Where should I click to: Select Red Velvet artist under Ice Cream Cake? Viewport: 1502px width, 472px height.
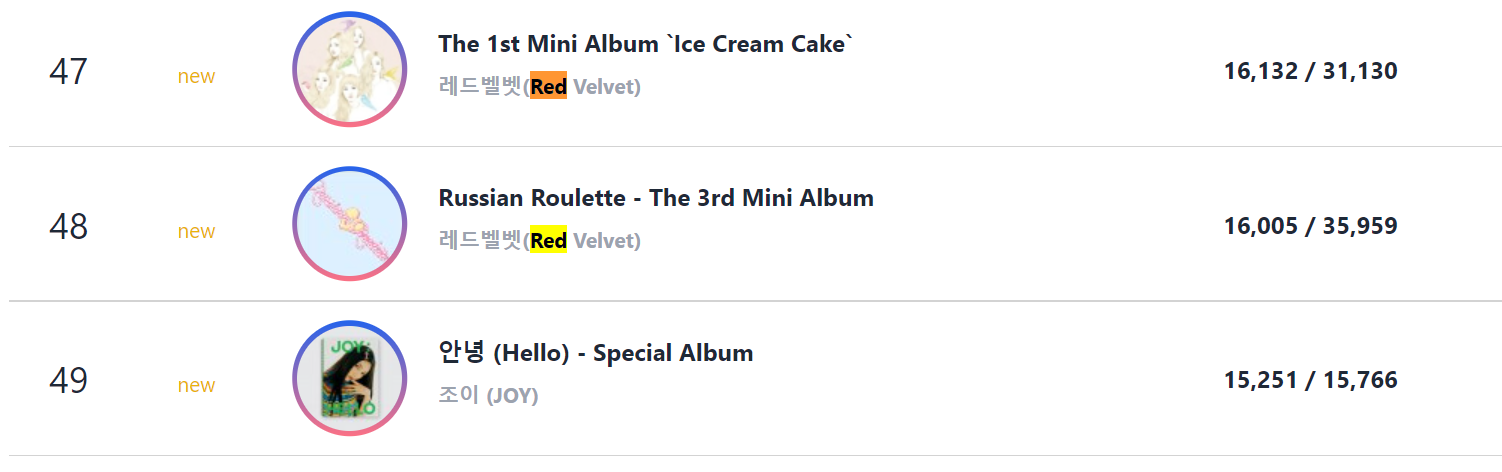tap(540, 87)
